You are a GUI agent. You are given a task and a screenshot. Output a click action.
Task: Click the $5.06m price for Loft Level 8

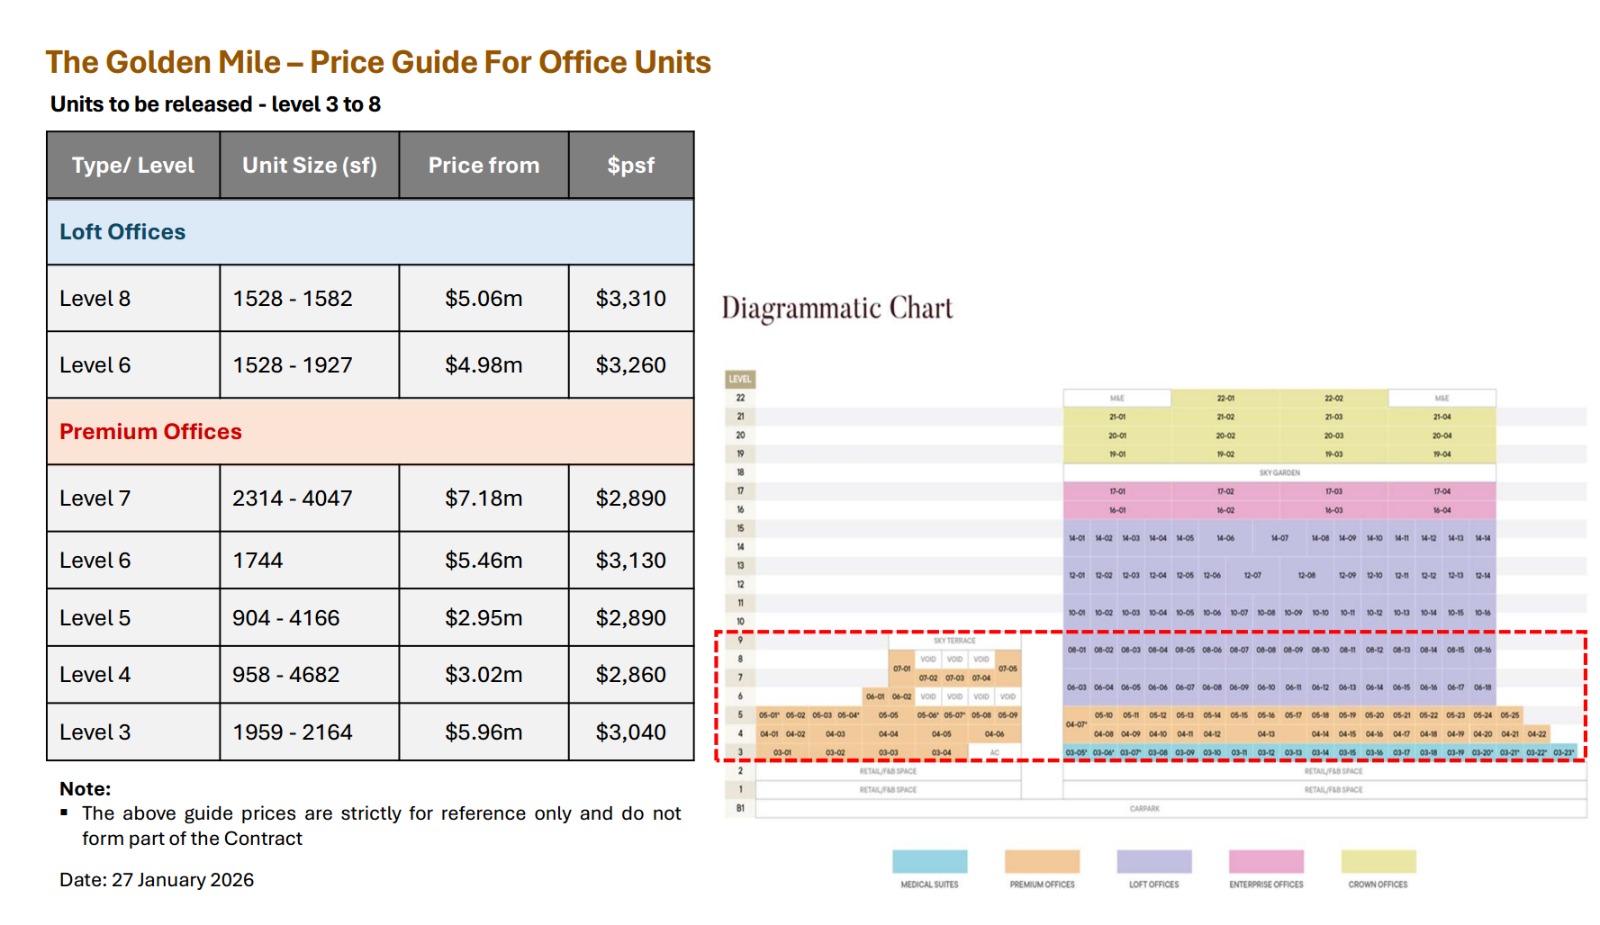tap(483, 299)
